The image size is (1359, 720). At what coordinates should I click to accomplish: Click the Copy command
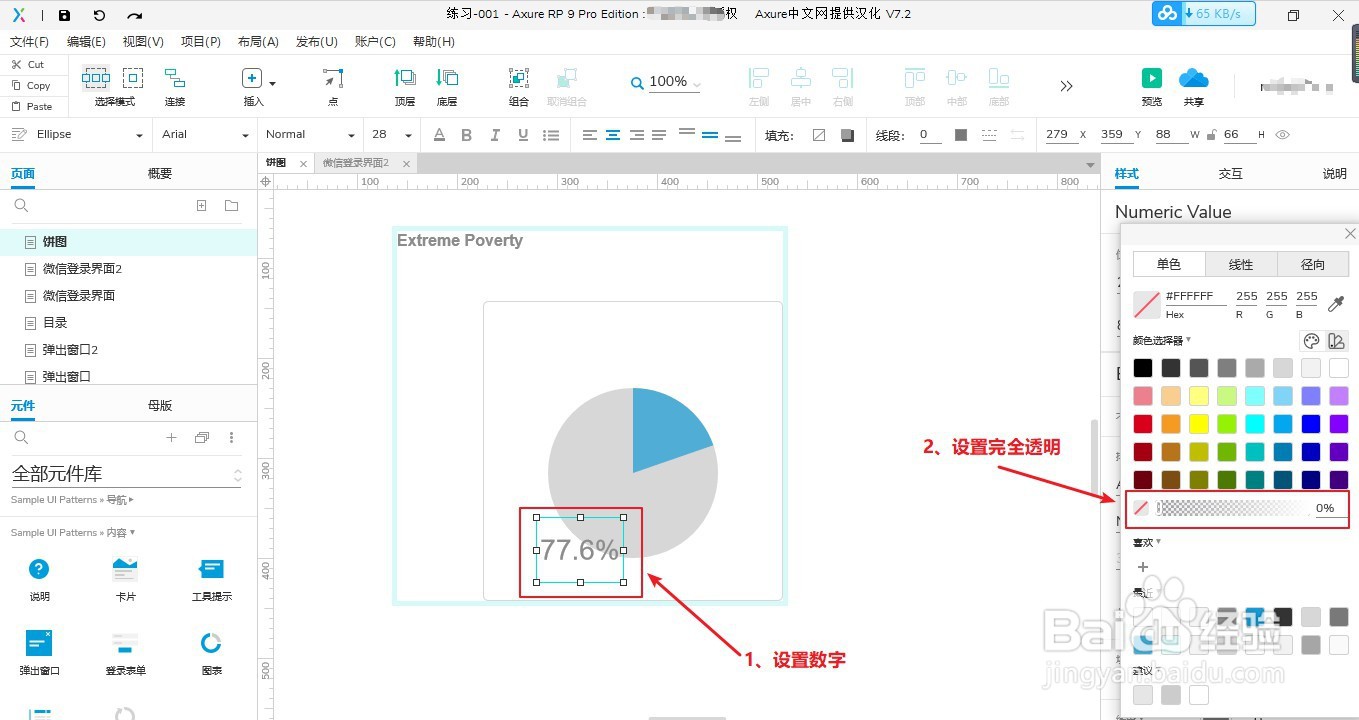click(31, 85)
